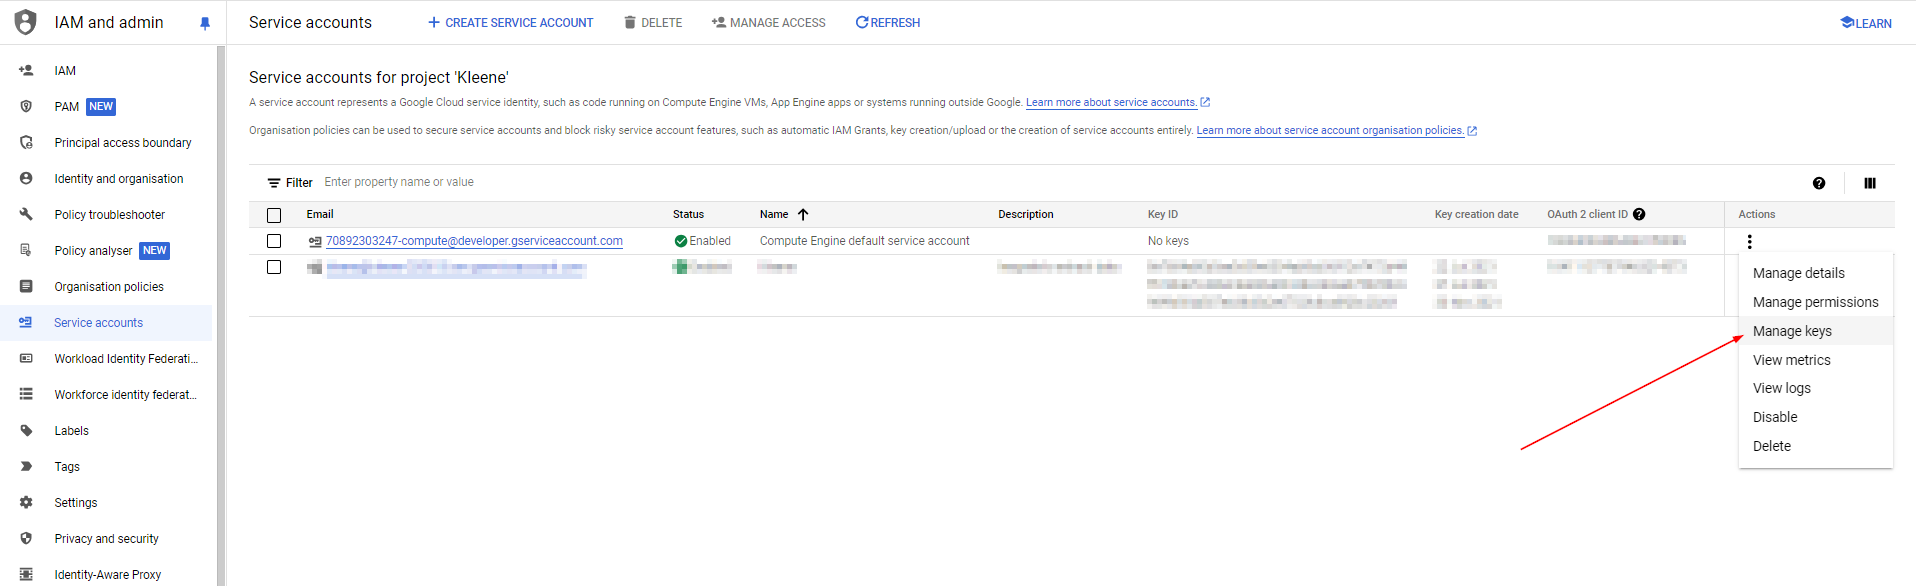Choose View logs from actions menu
Image resolution: width=1916 pixels, height=586 pixels.
[x=1815, y=388]
